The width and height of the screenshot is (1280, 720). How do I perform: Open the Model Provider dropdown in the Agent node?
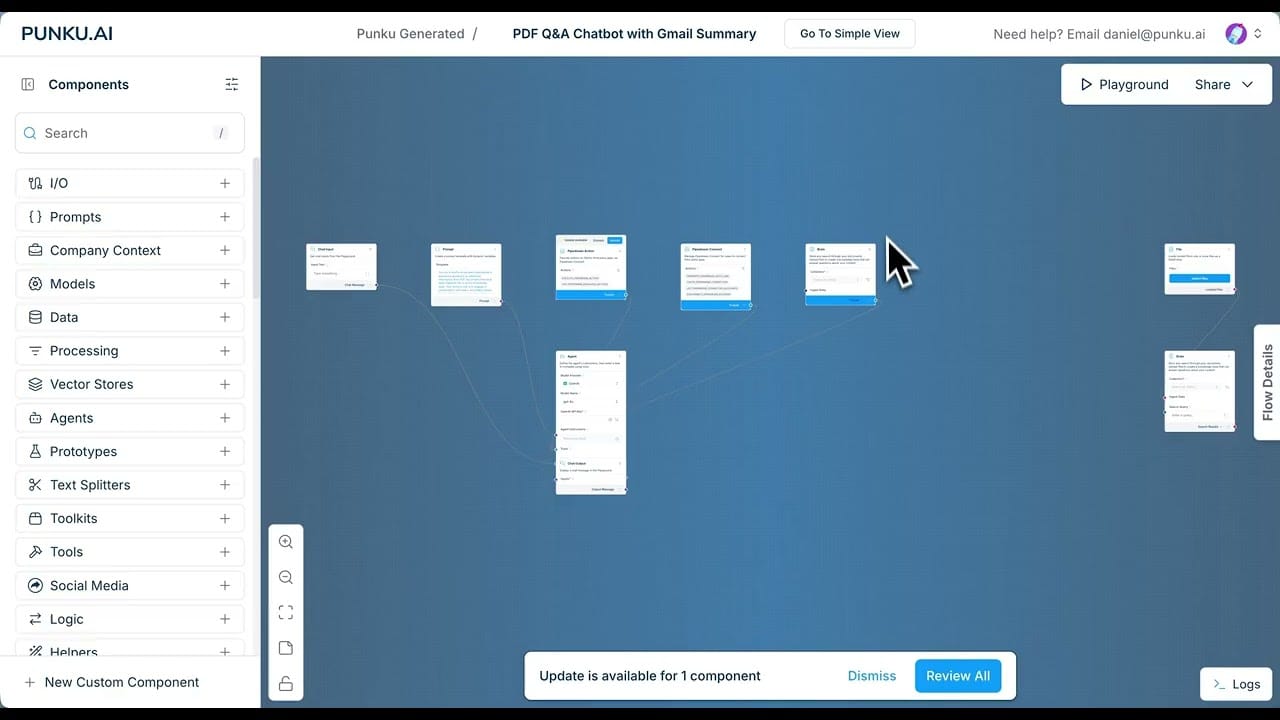(591, 384)
